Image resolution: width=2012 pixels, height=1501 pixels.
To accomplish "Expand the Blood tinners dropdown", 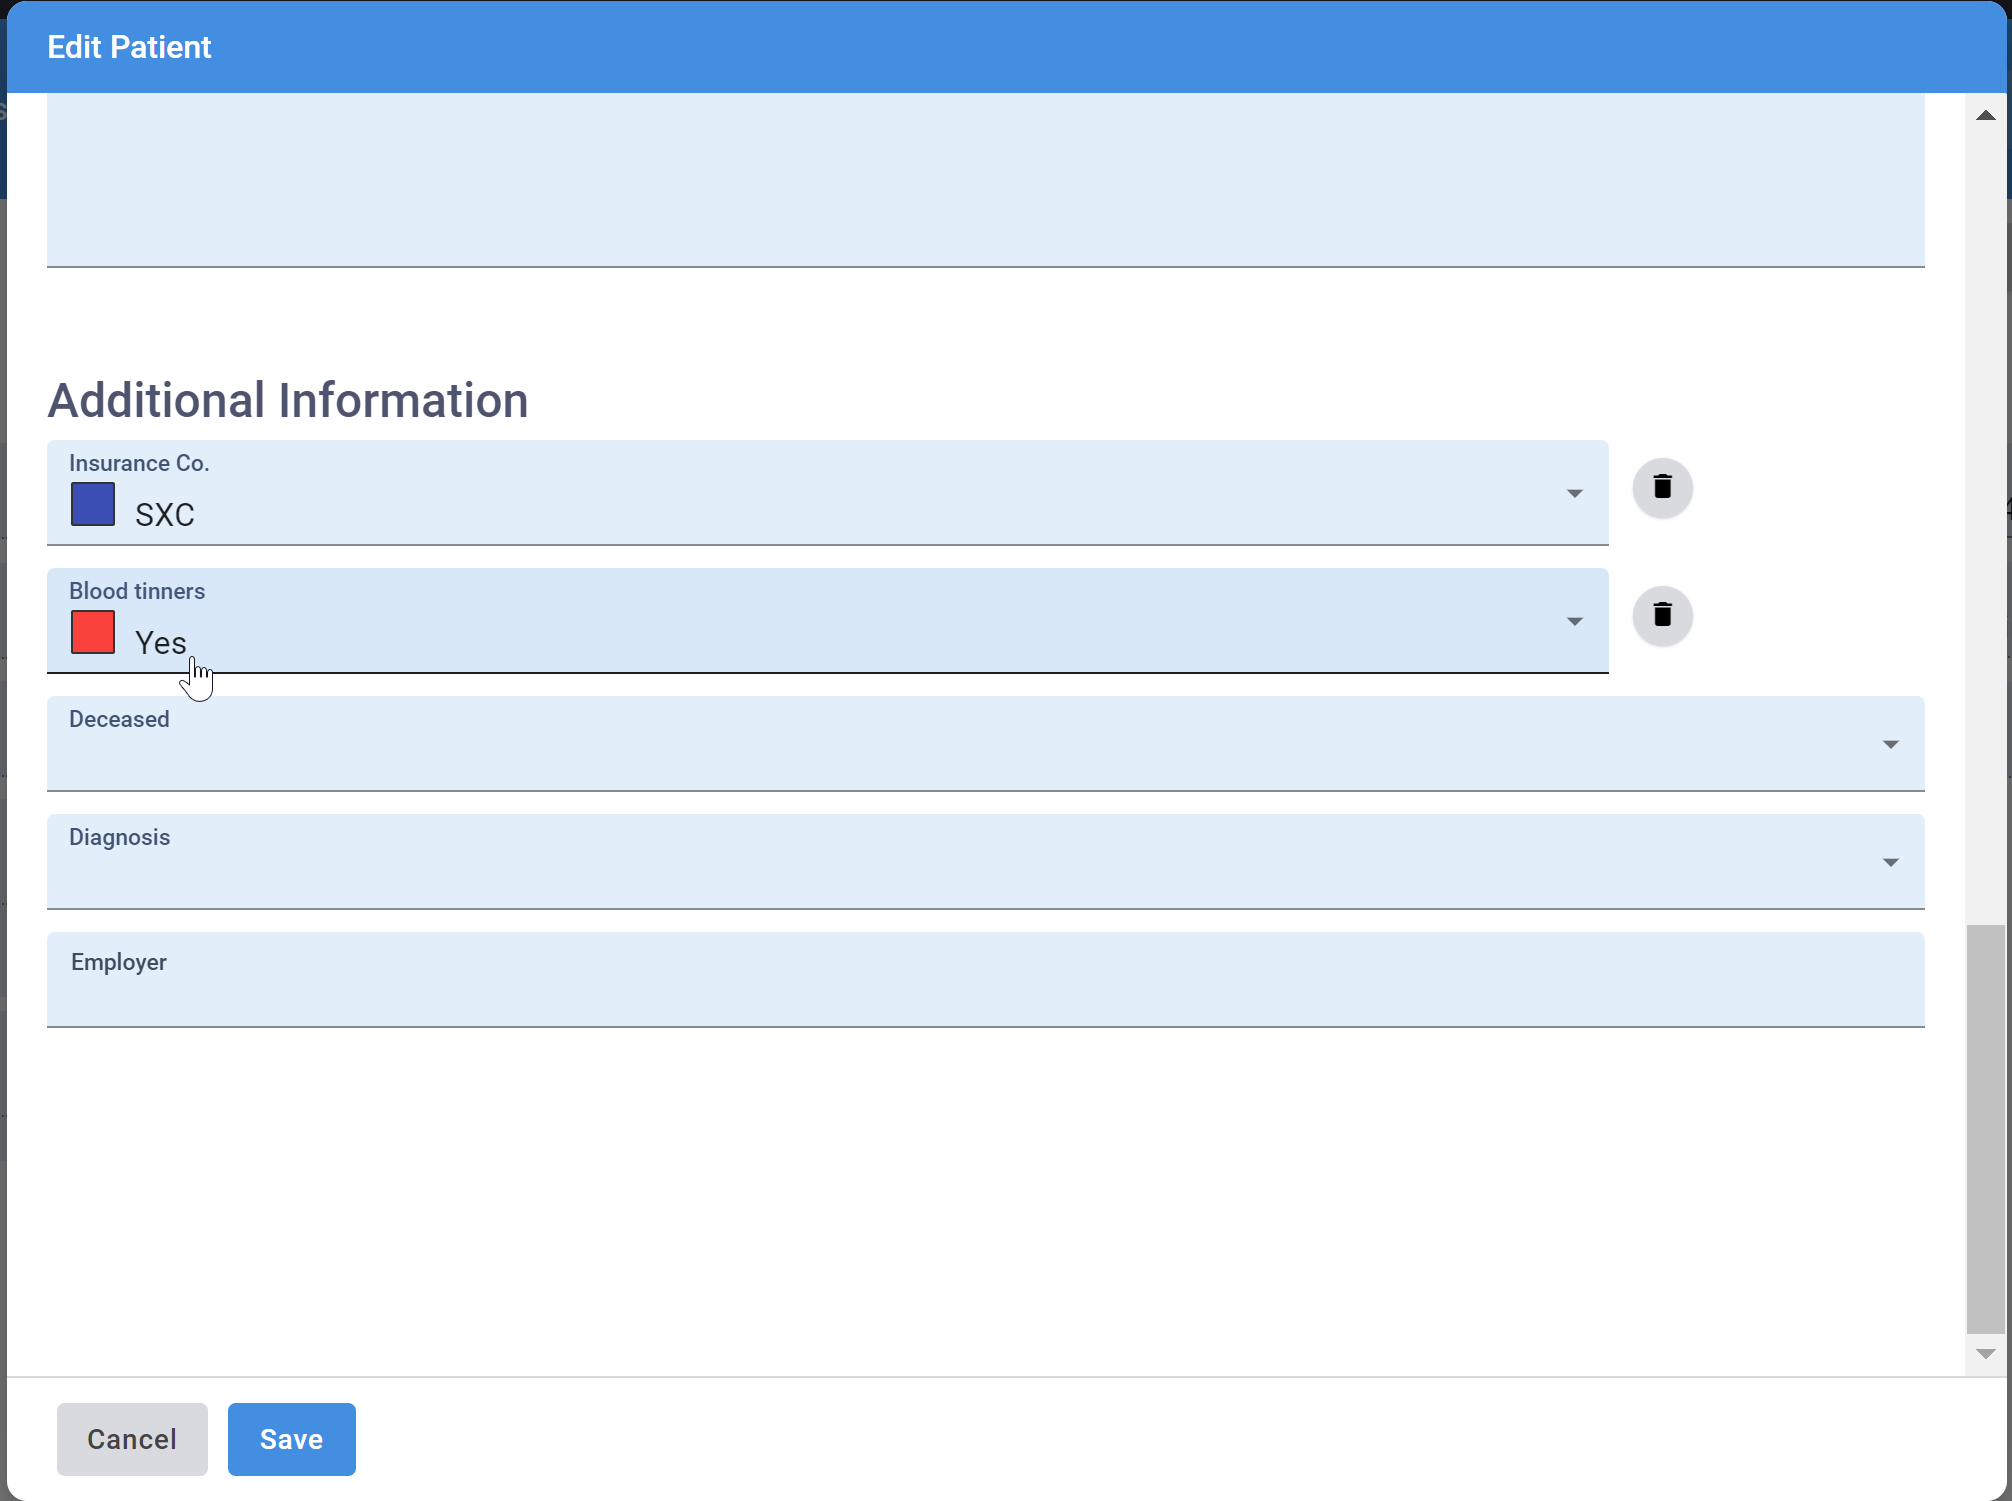I will [1574, 621].
